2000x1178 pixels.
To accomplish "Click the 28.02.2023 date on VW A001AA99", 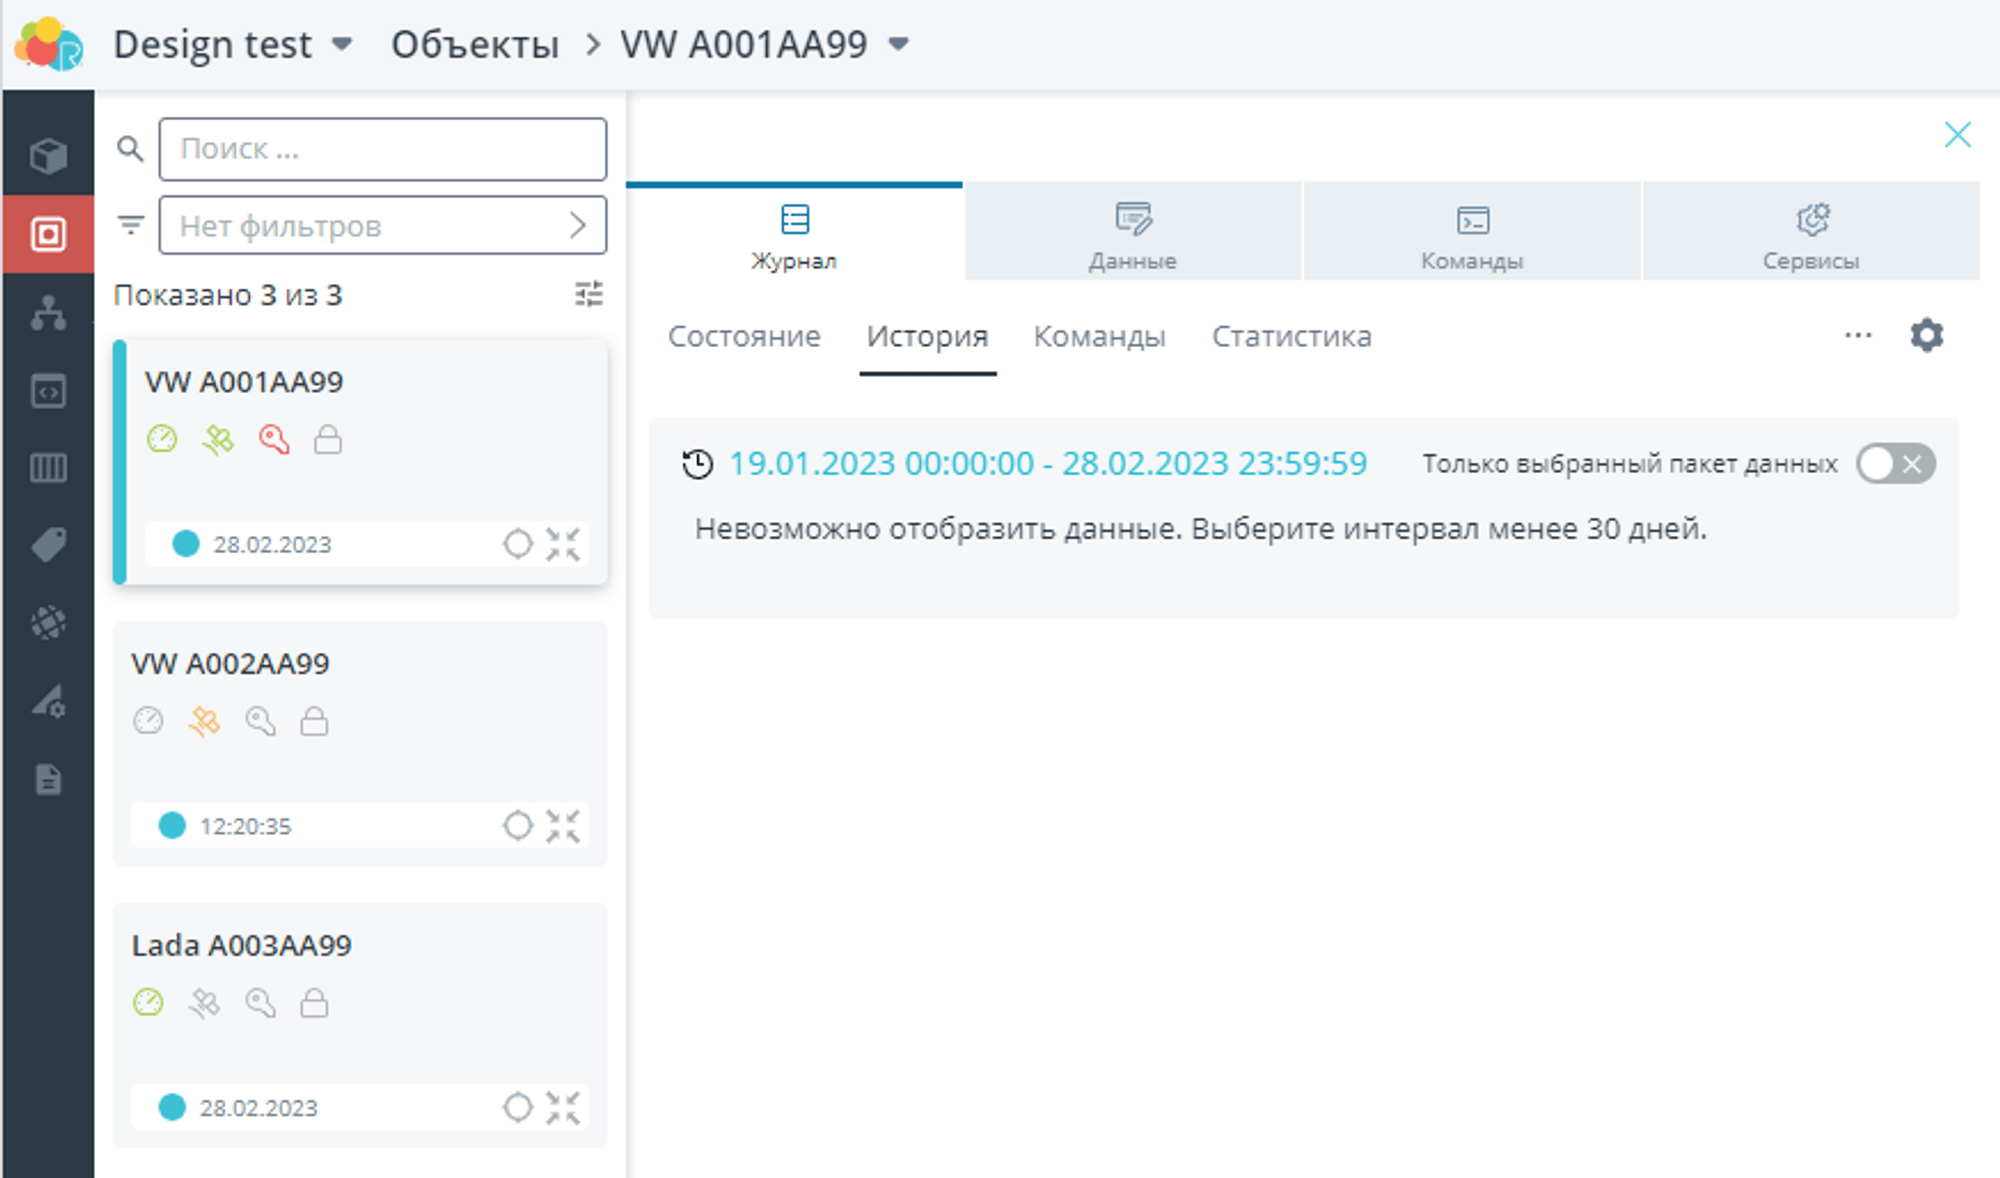I will (272, 544).
